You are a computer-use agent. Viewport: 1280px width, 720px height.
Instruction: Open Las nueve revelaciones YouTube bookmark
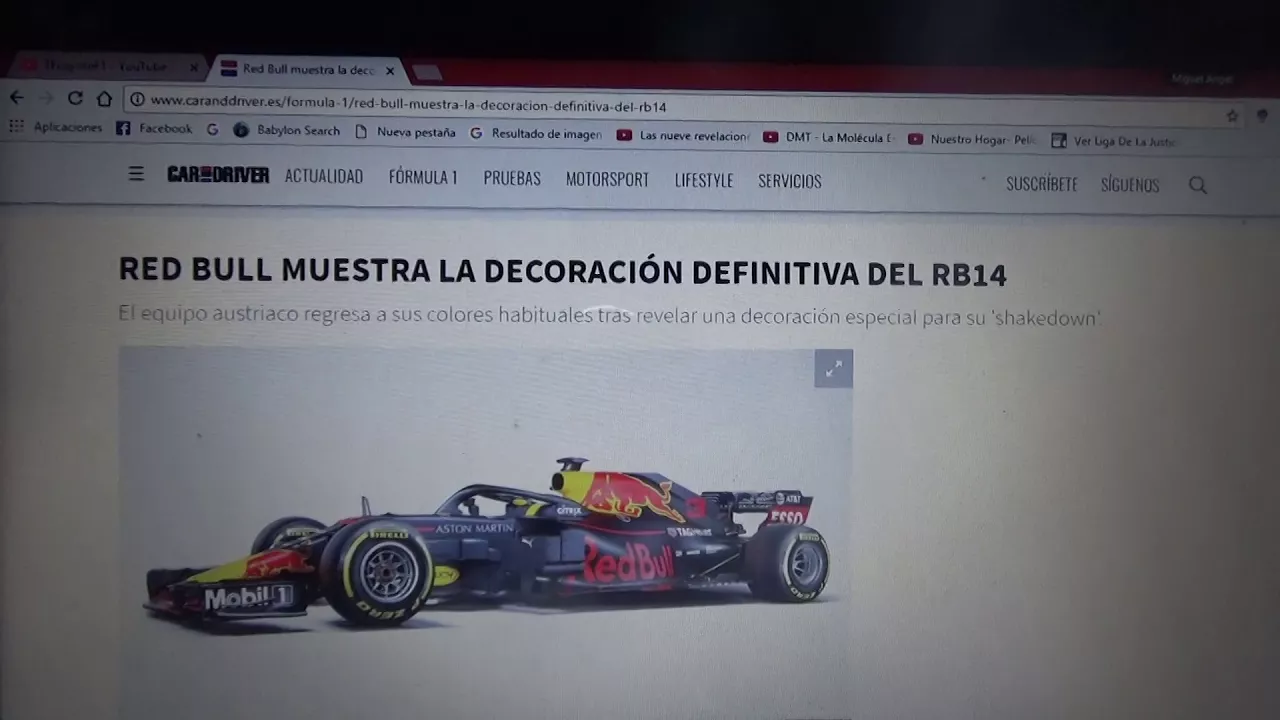[683, 135]
